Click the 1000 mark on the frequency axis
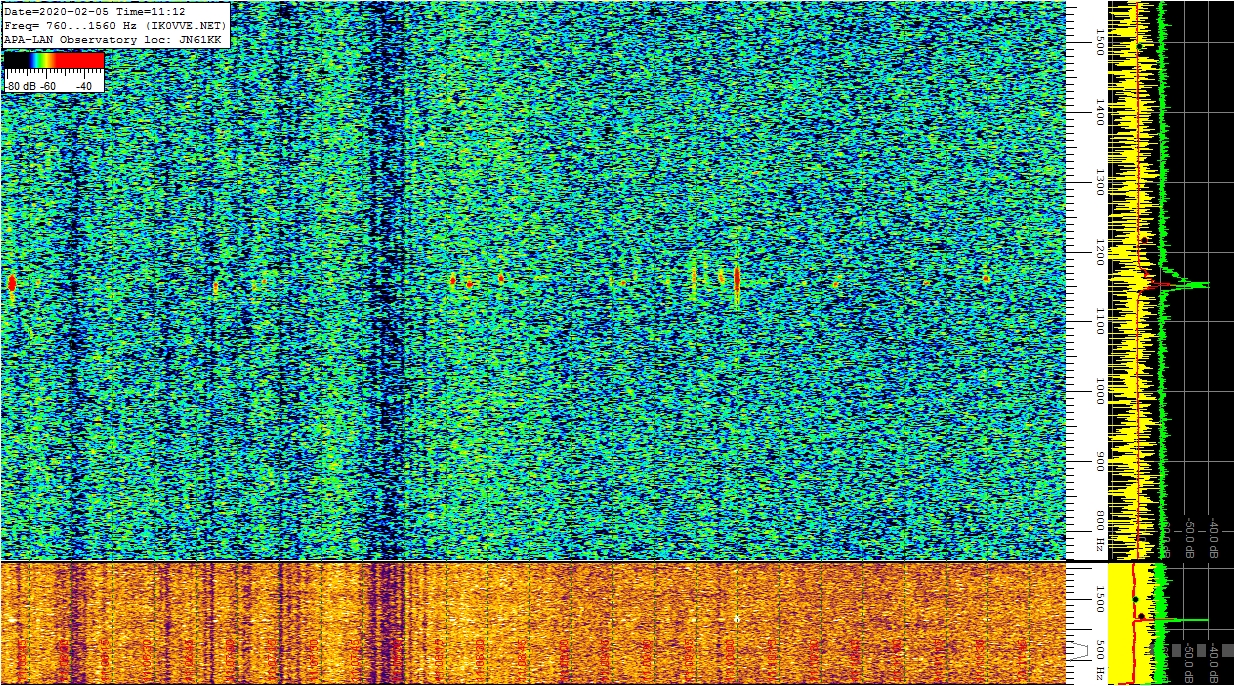 coord(1099,391)
